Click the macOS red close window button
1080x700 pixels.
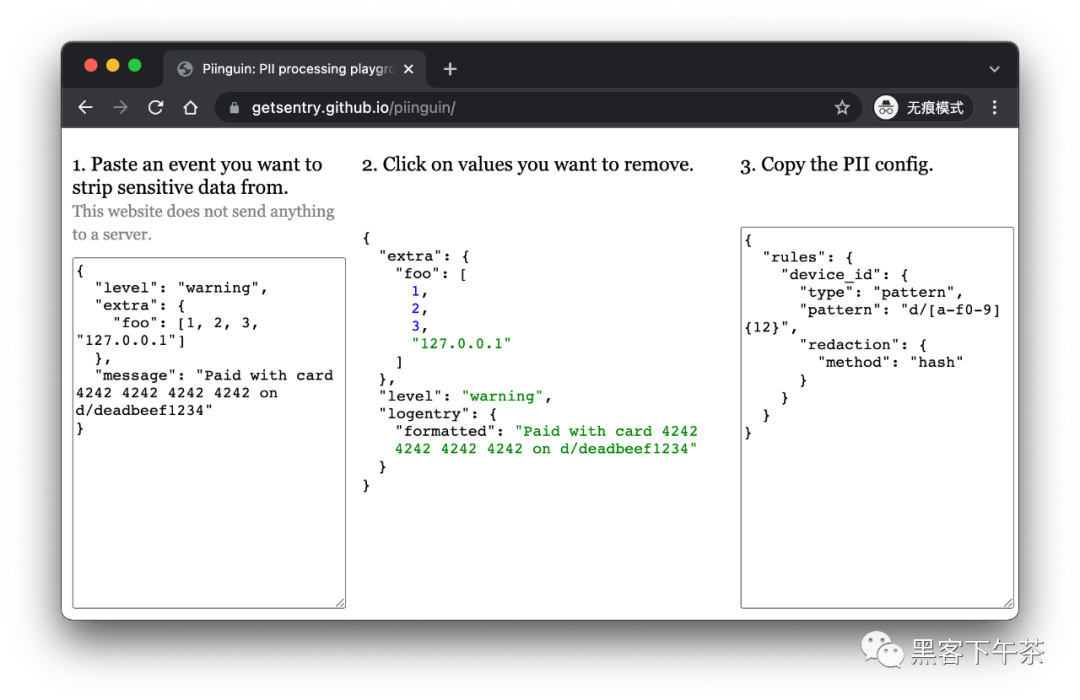pos(91,65)
